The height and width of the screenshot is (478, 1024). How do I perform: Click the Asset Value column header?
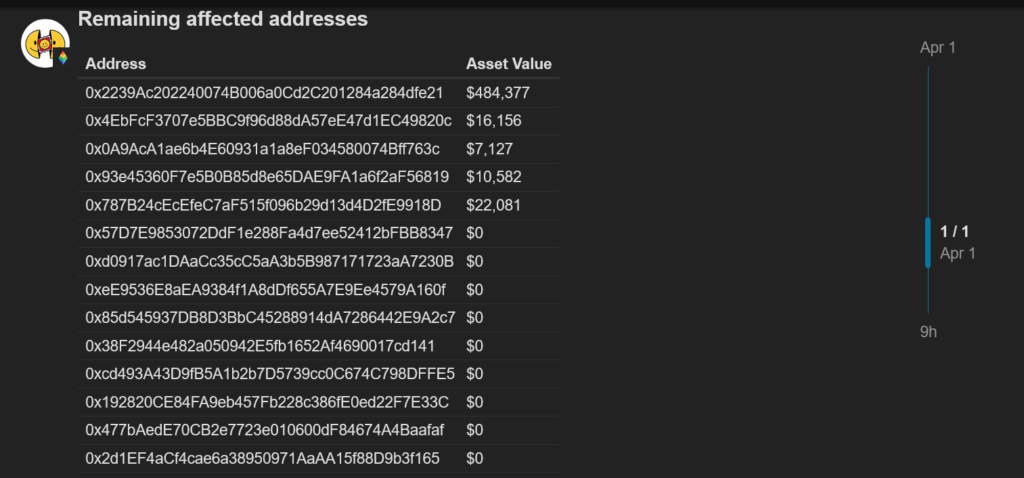[x=508, y=64]
